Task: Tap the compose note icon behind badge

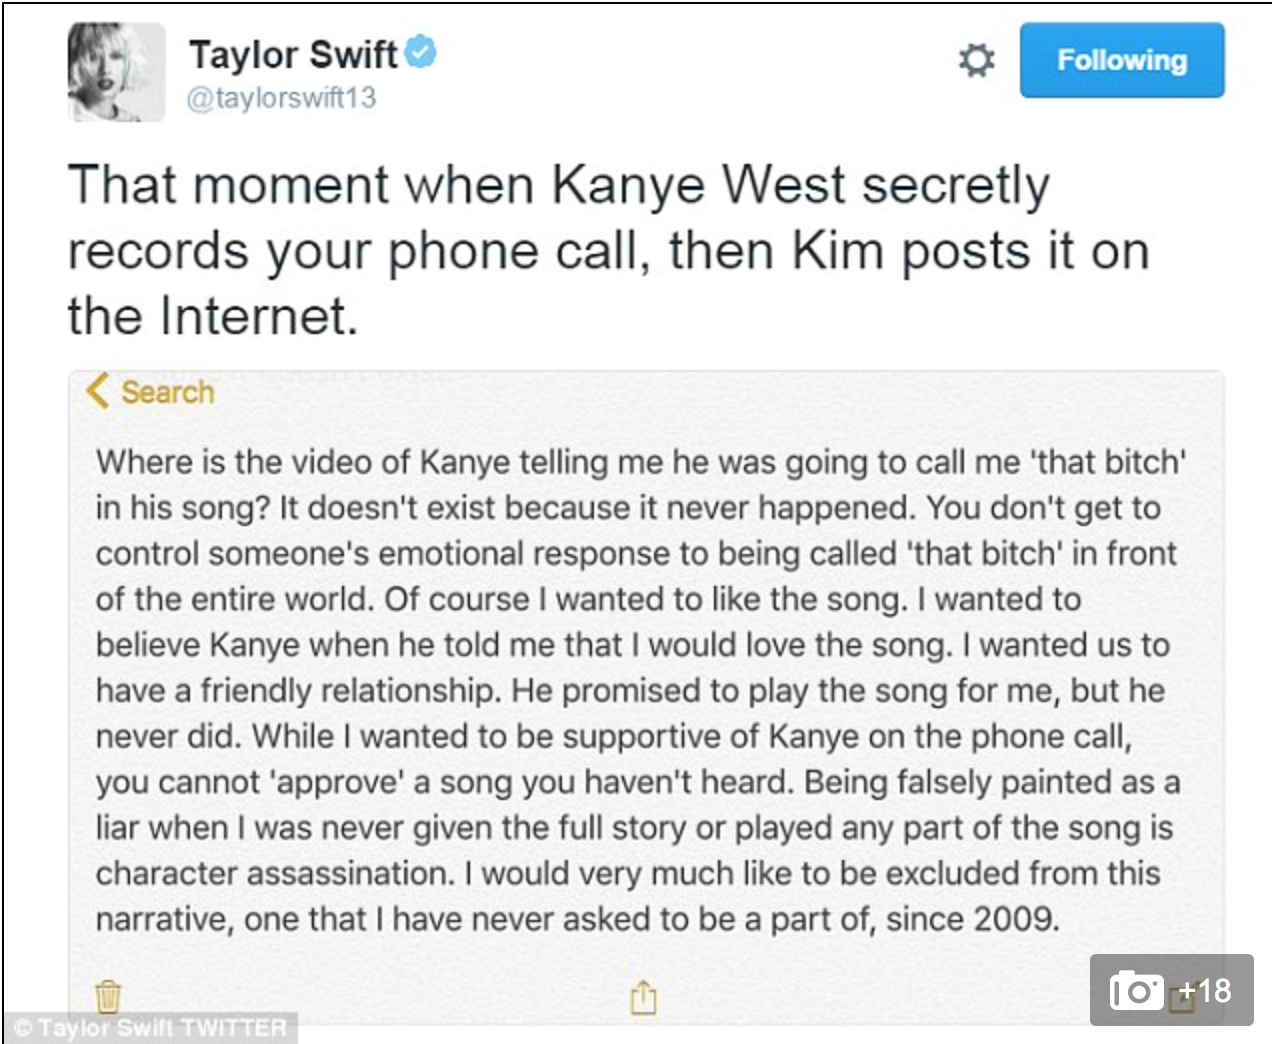Action: [x=1183, y=1001]
